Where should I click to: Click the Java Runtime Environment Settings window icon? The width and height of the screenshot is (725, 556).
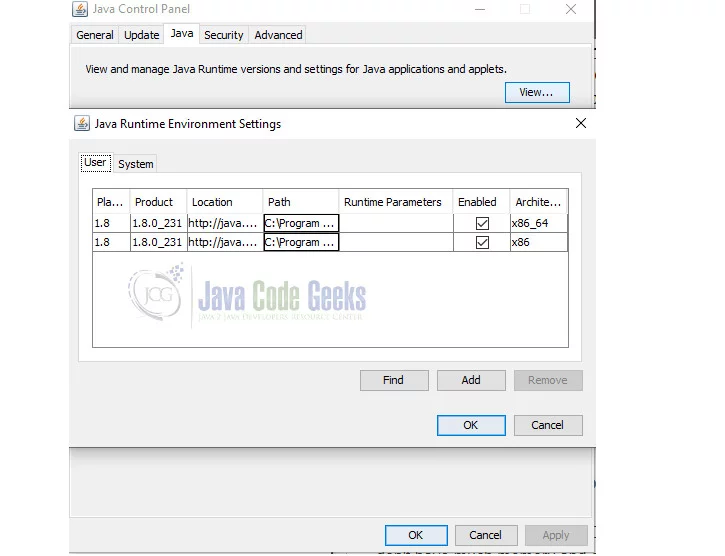(x=82, y=124)
